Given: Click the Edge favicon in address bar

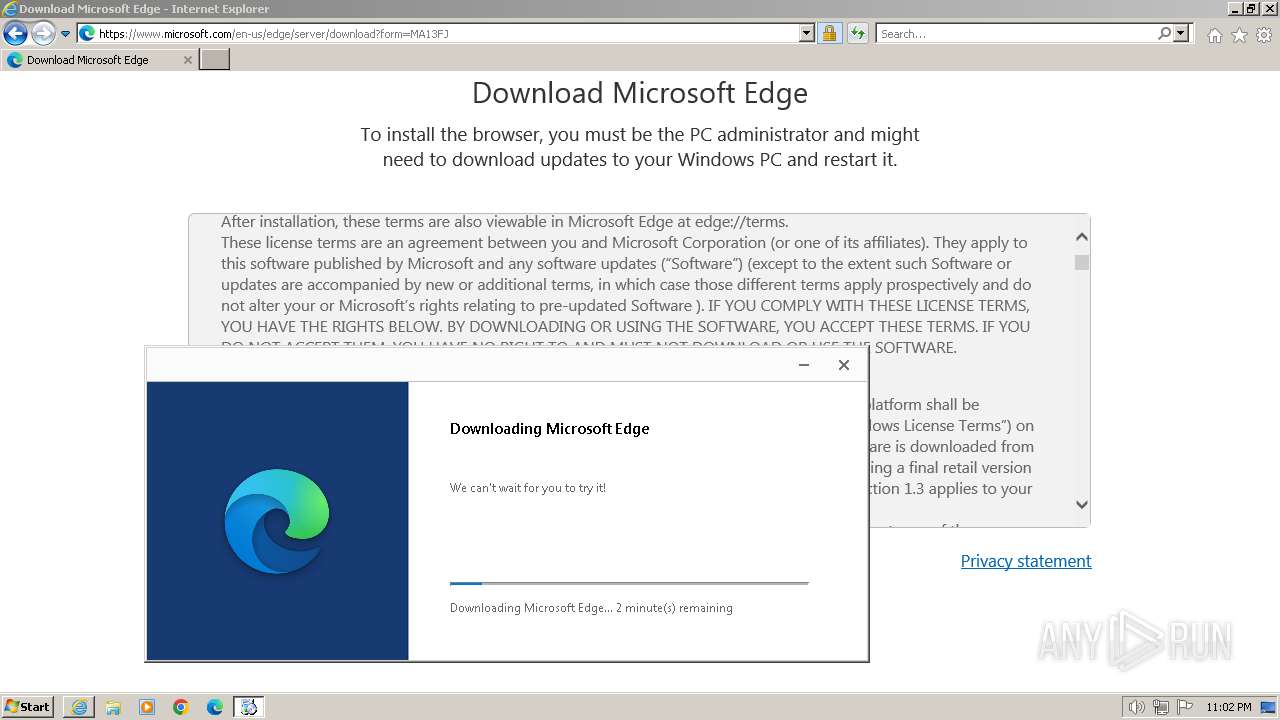Looking at the screenshot, I should [87, 33].
